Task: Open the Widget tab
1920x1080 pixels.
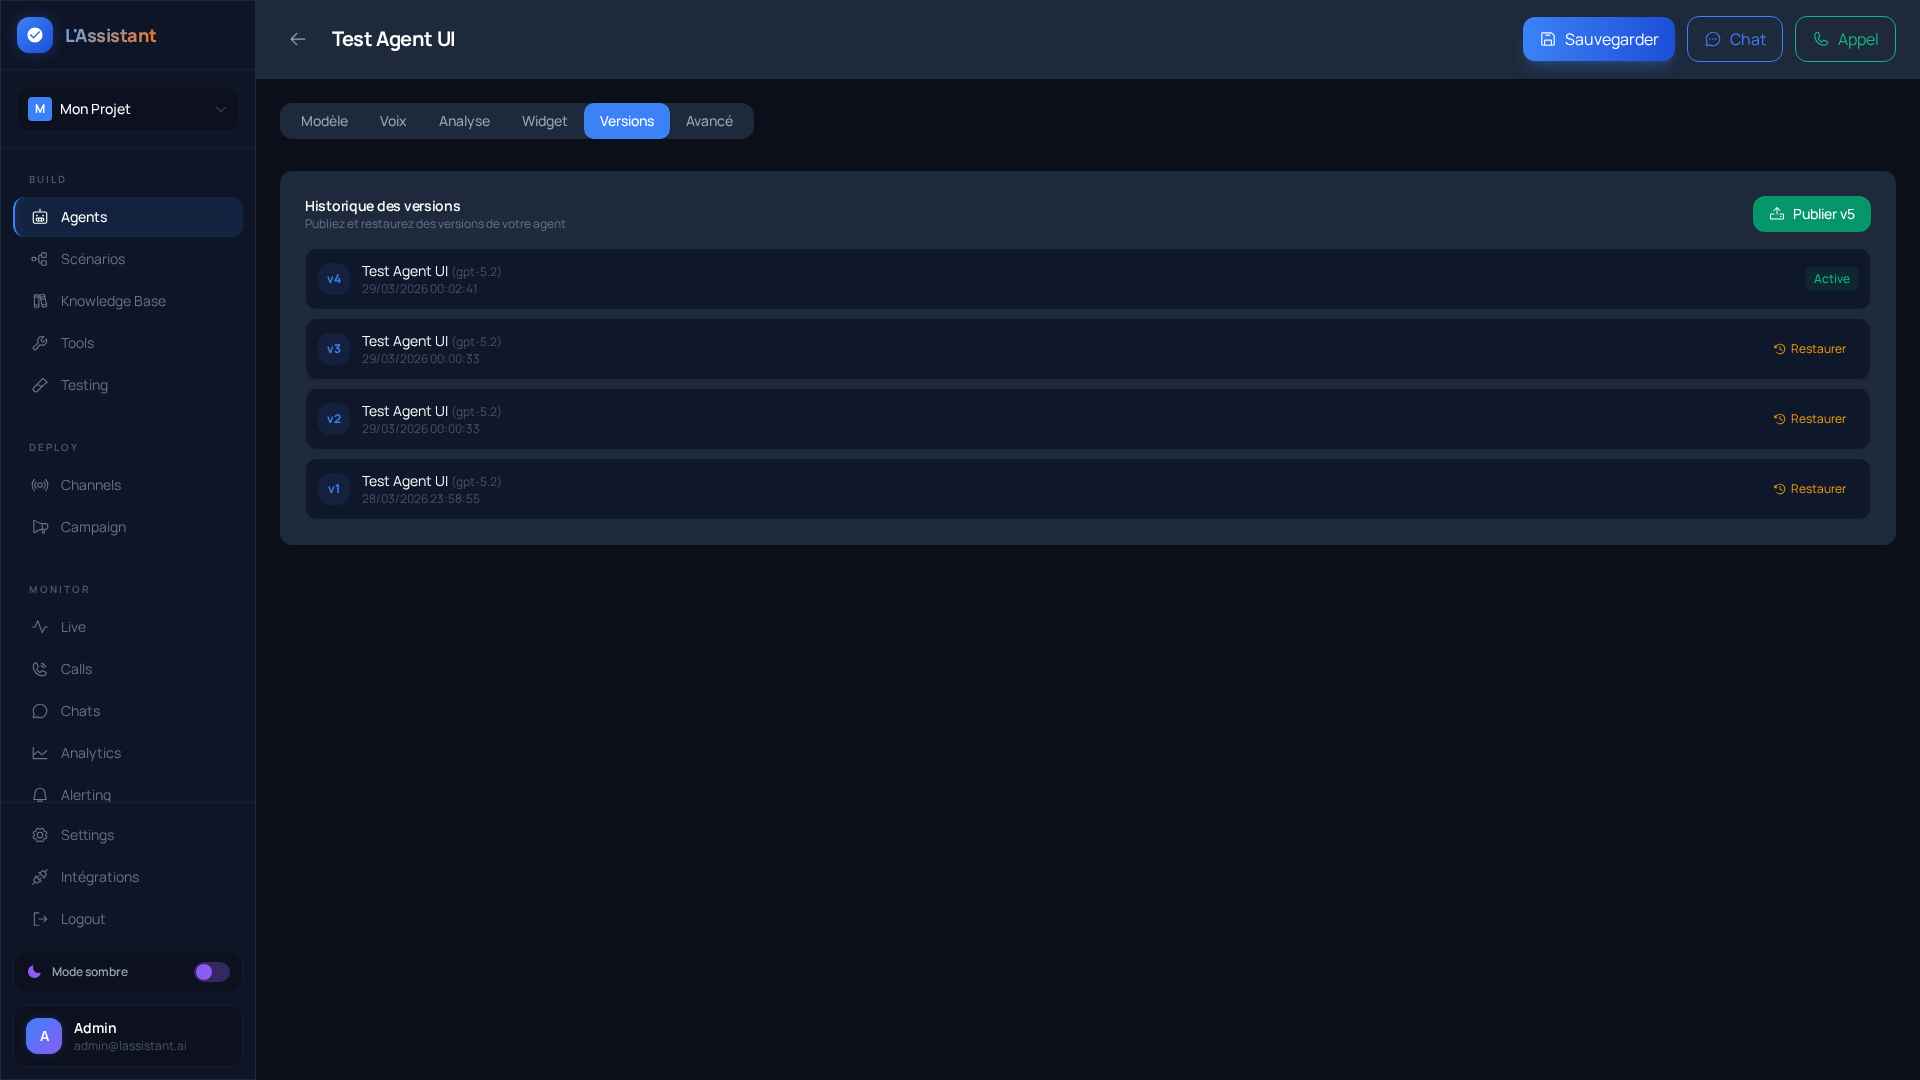Action: (544, 121)
